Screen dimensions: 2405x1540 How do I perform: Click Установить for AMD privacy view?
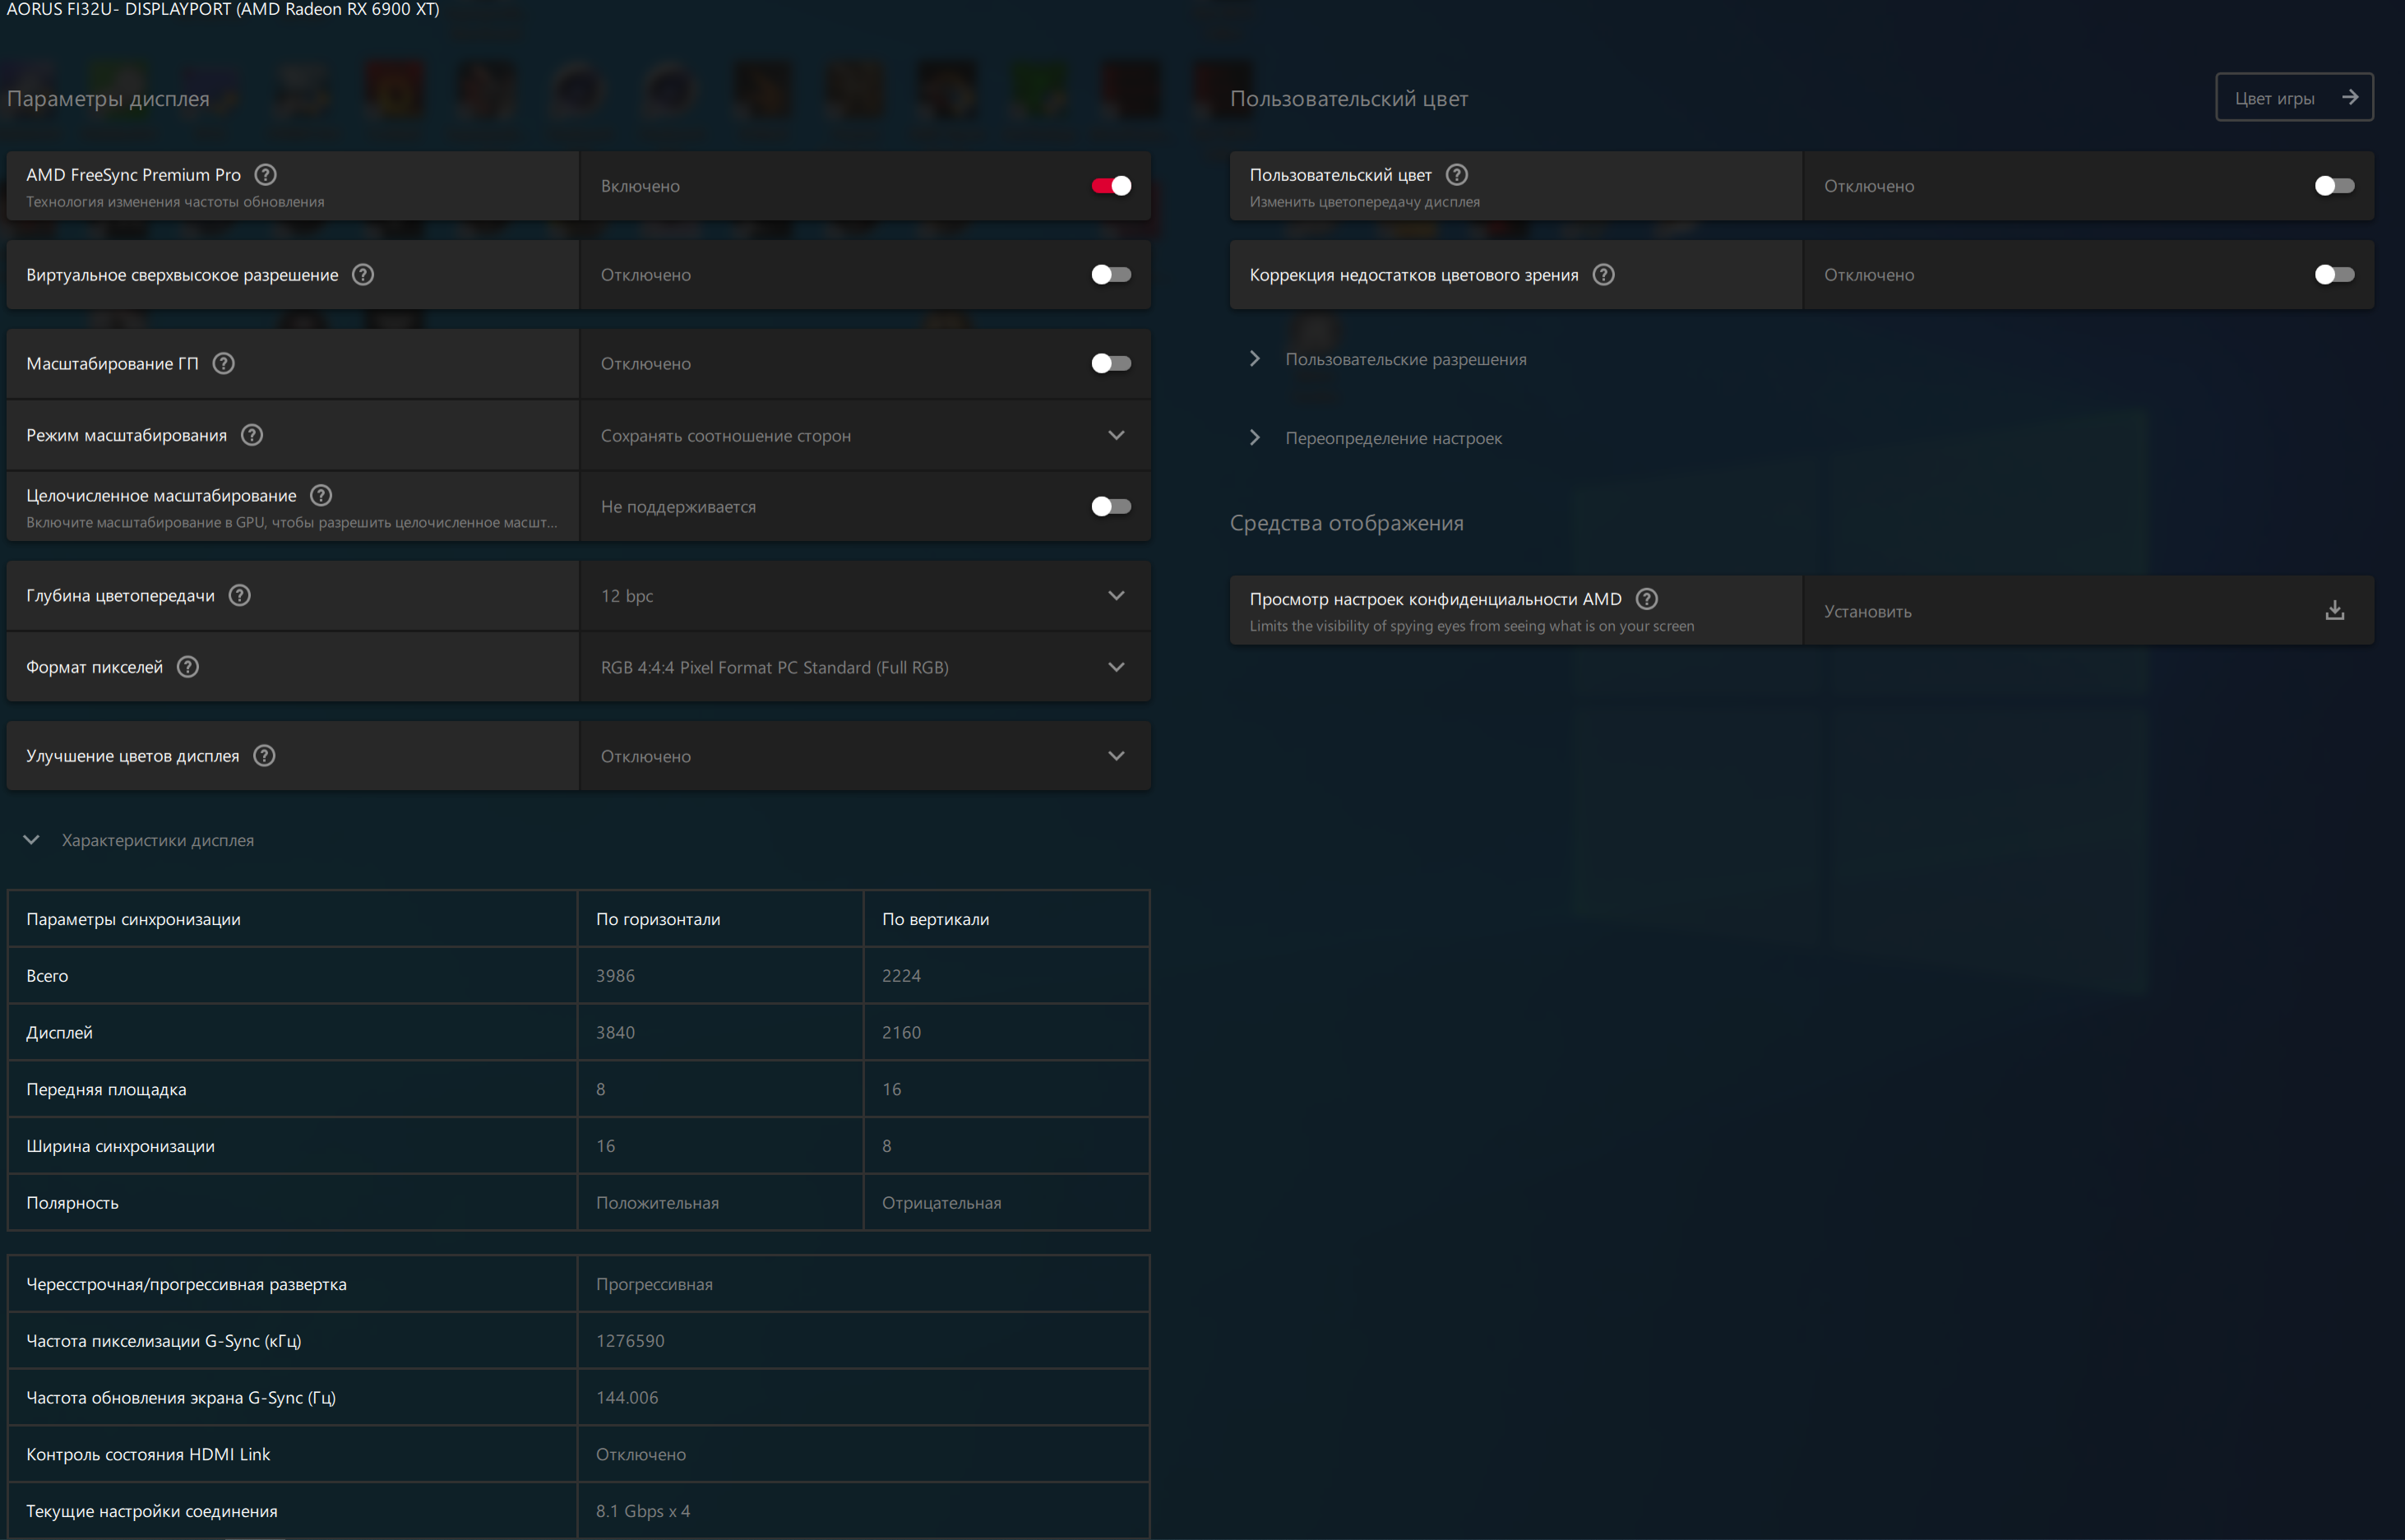pos(1867,611)
